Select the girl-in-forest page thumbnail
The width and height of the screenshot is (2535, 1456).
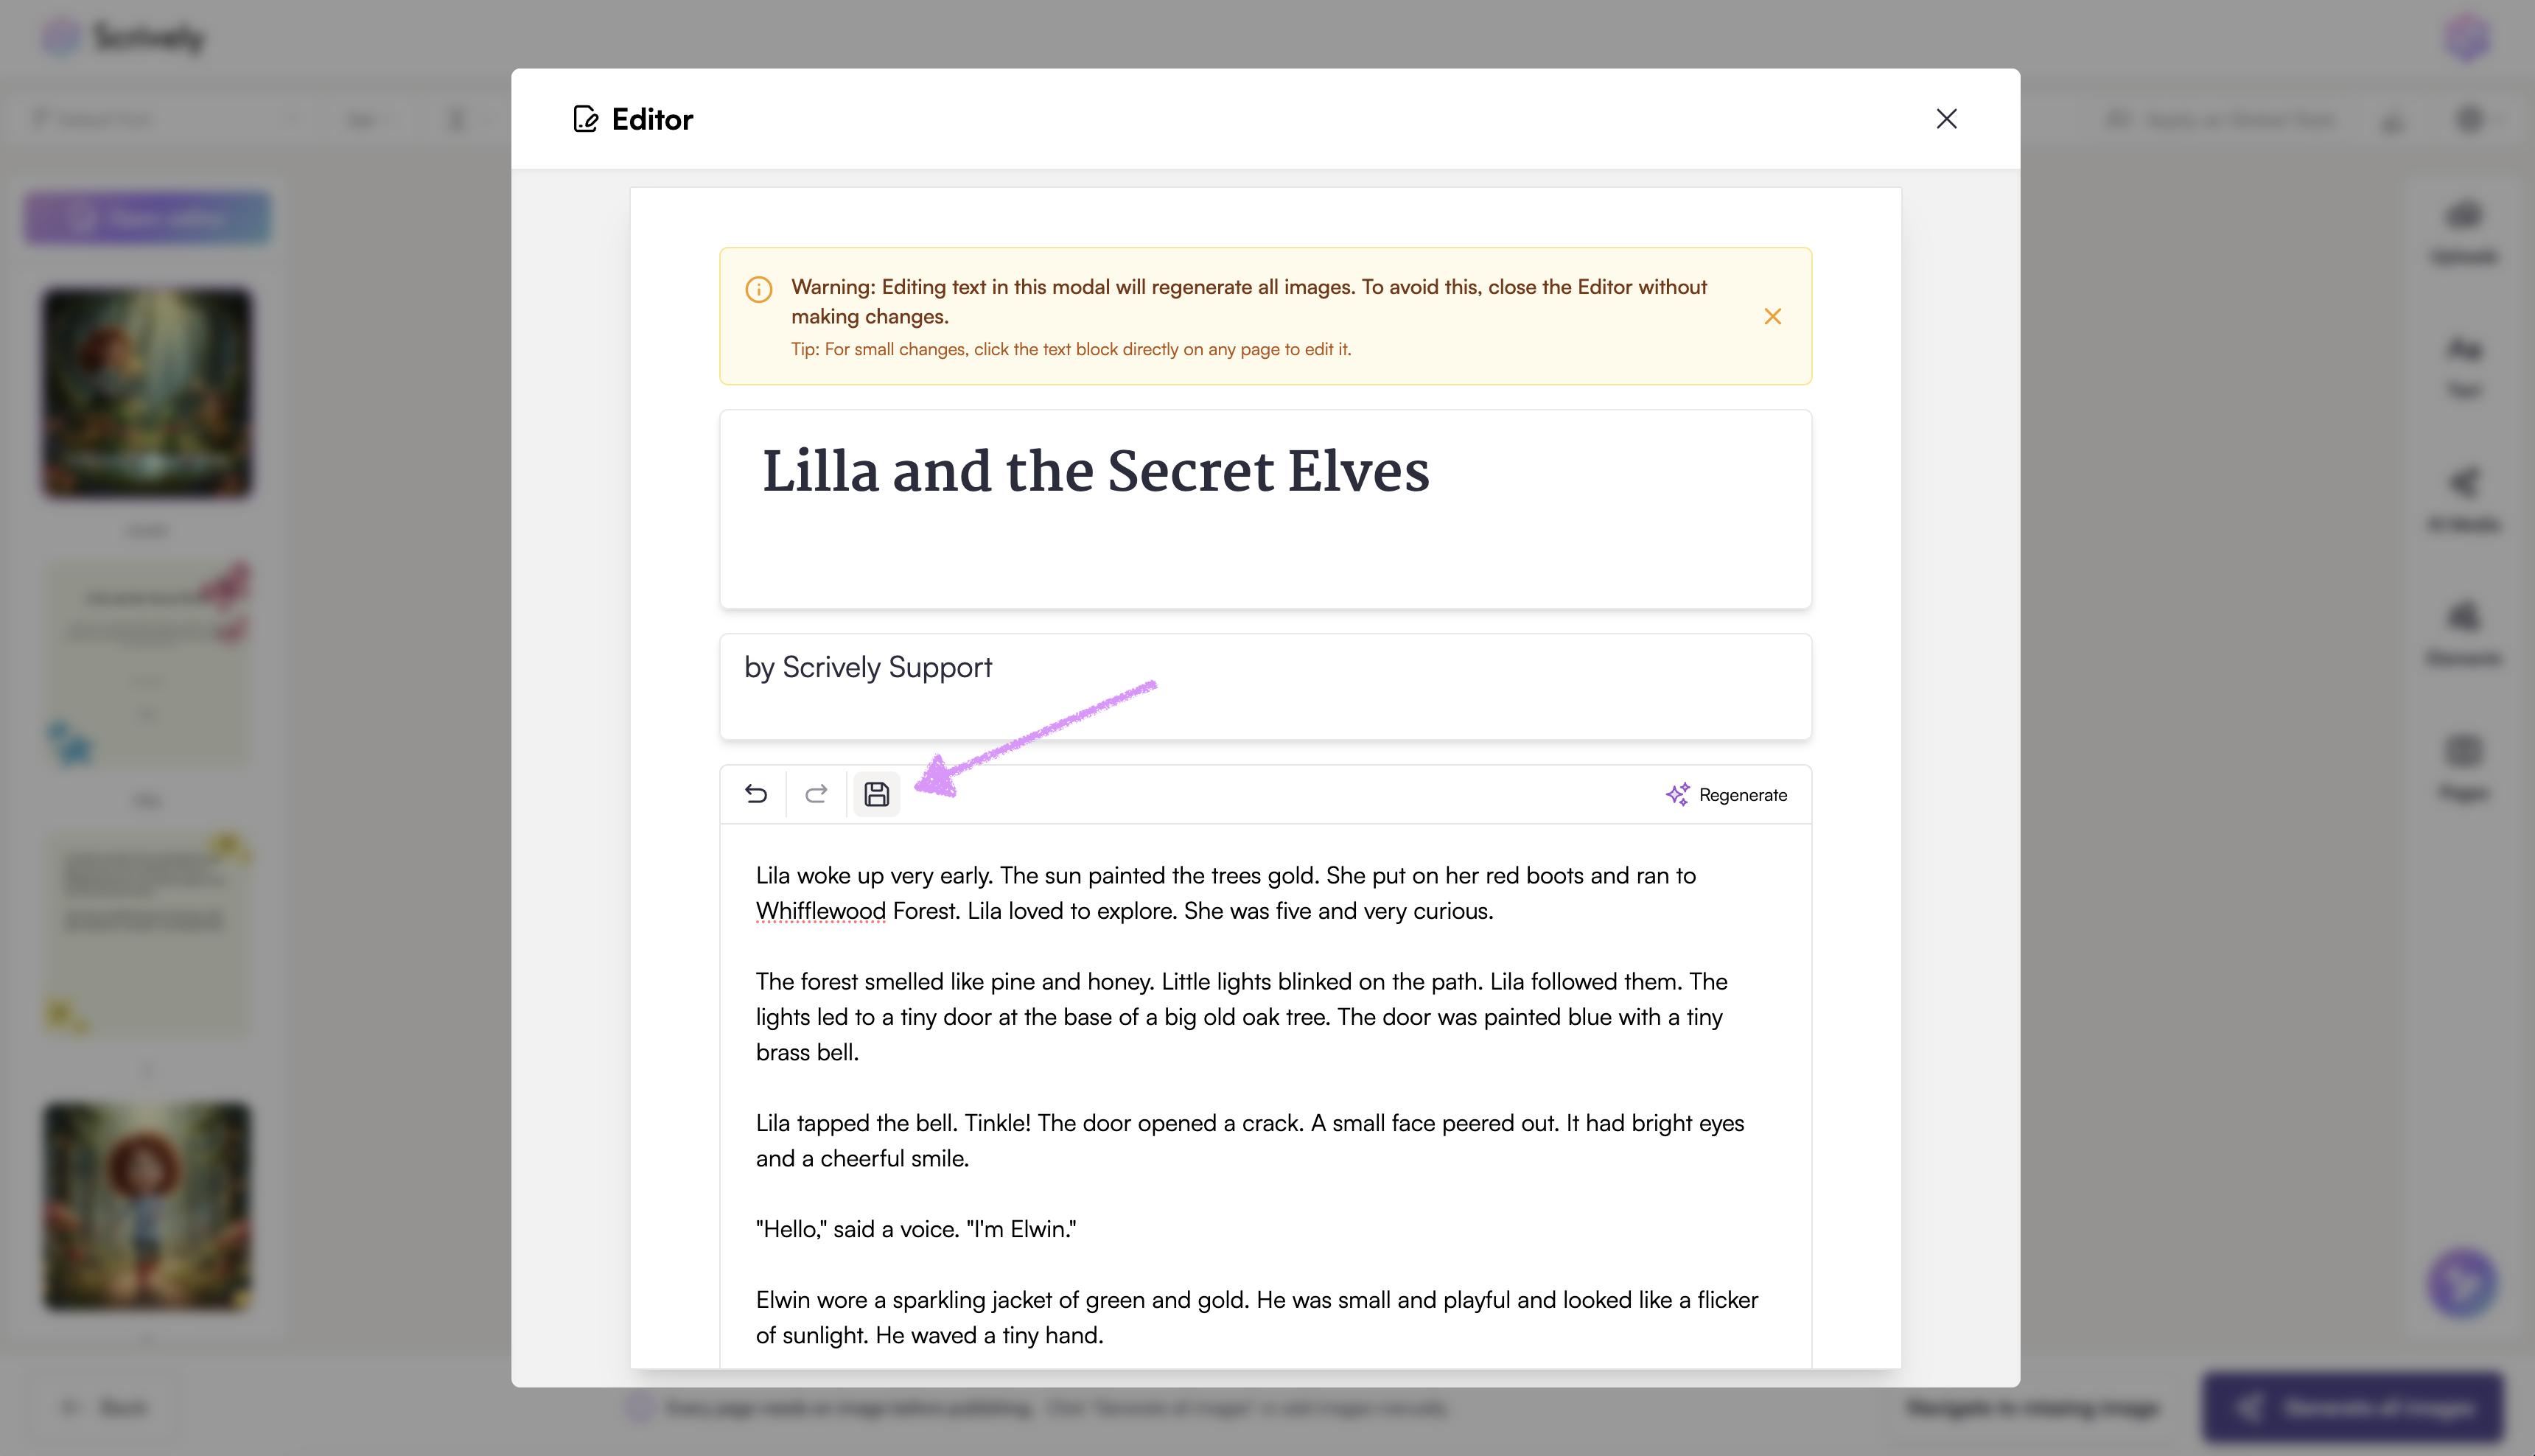147,1205
